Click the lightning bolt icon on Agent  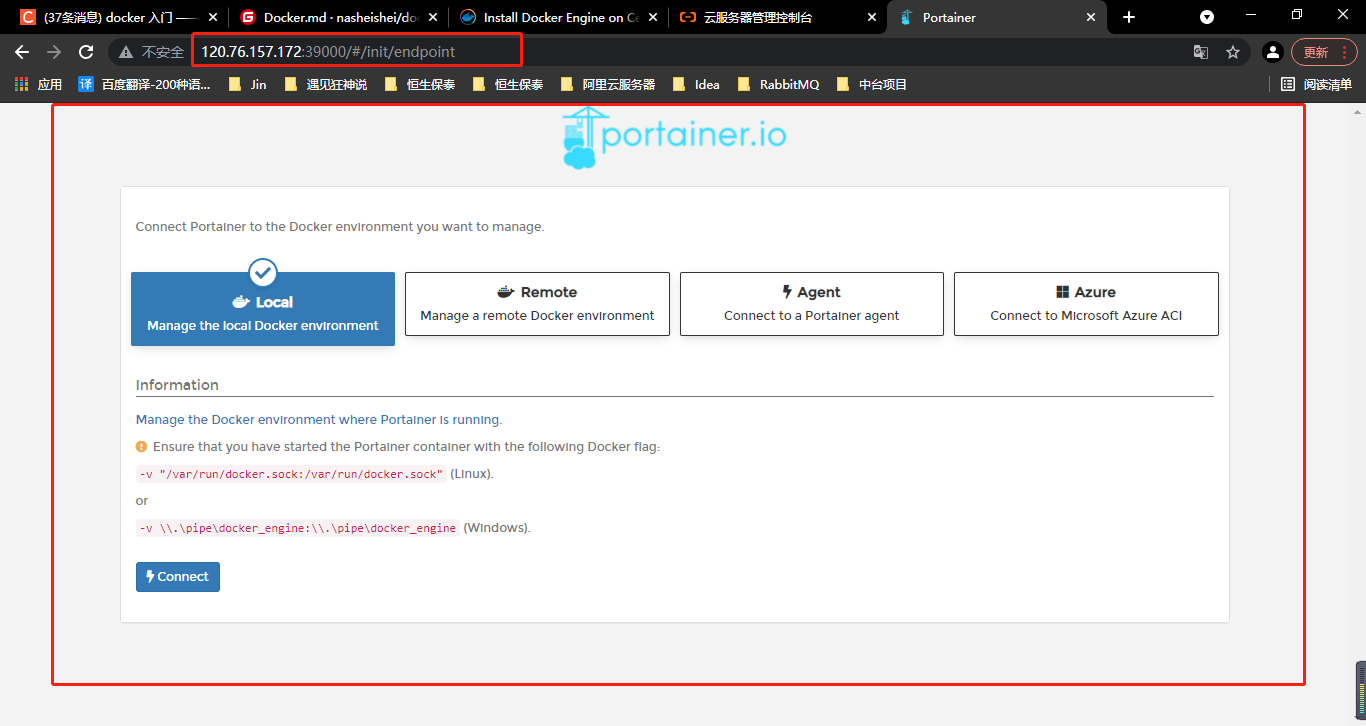(x=787, y=292)
